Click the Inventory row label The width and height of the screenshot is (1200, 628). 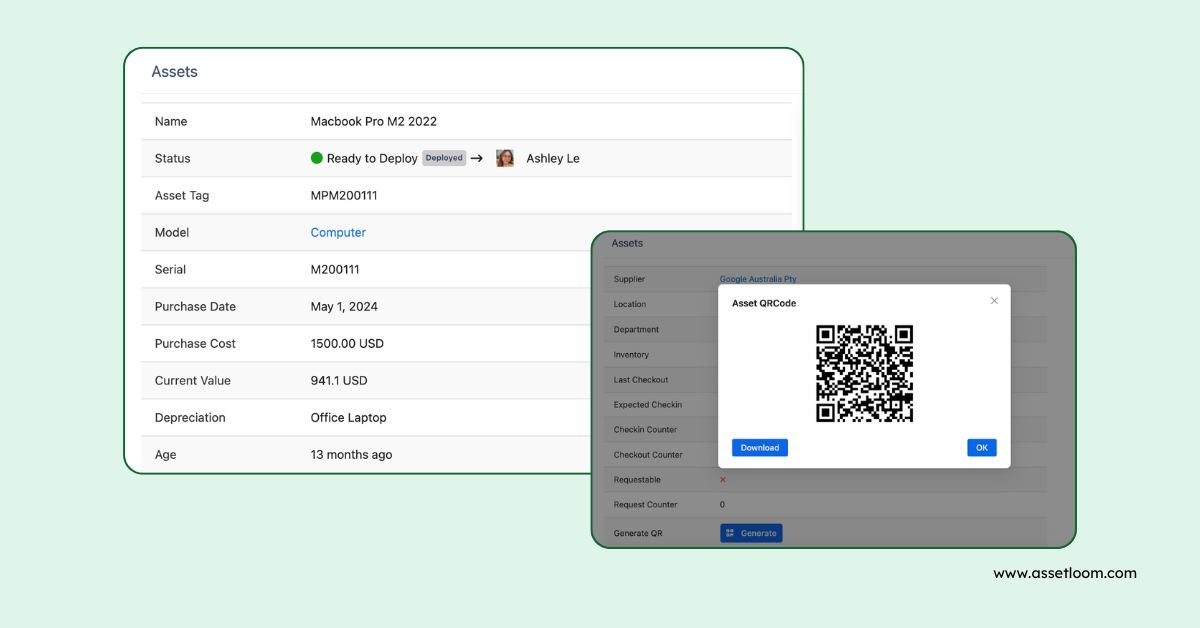point(631,355)
